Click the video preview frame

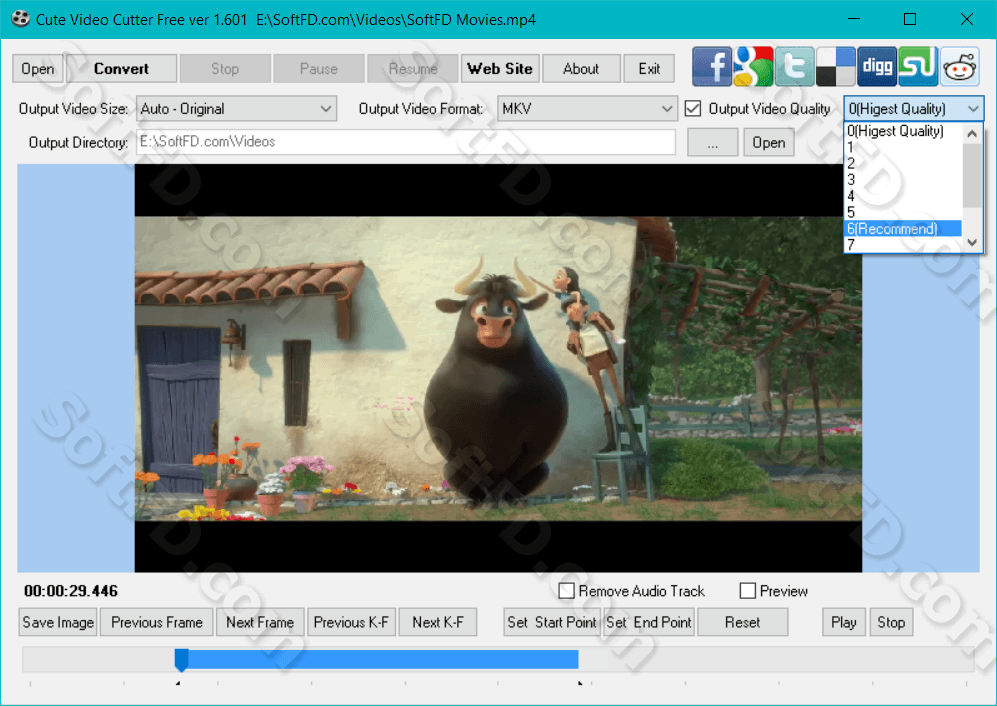(498, 368)
